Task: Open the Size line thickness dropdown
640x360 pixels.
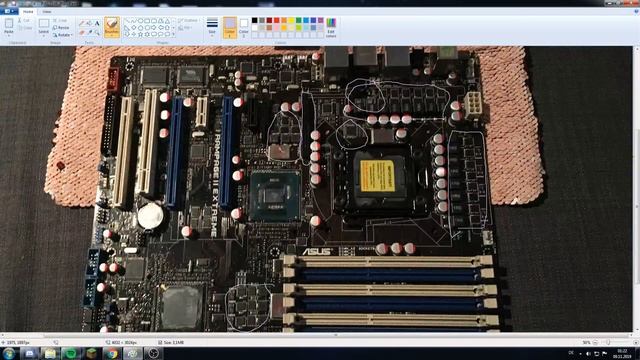Action: 212,27
